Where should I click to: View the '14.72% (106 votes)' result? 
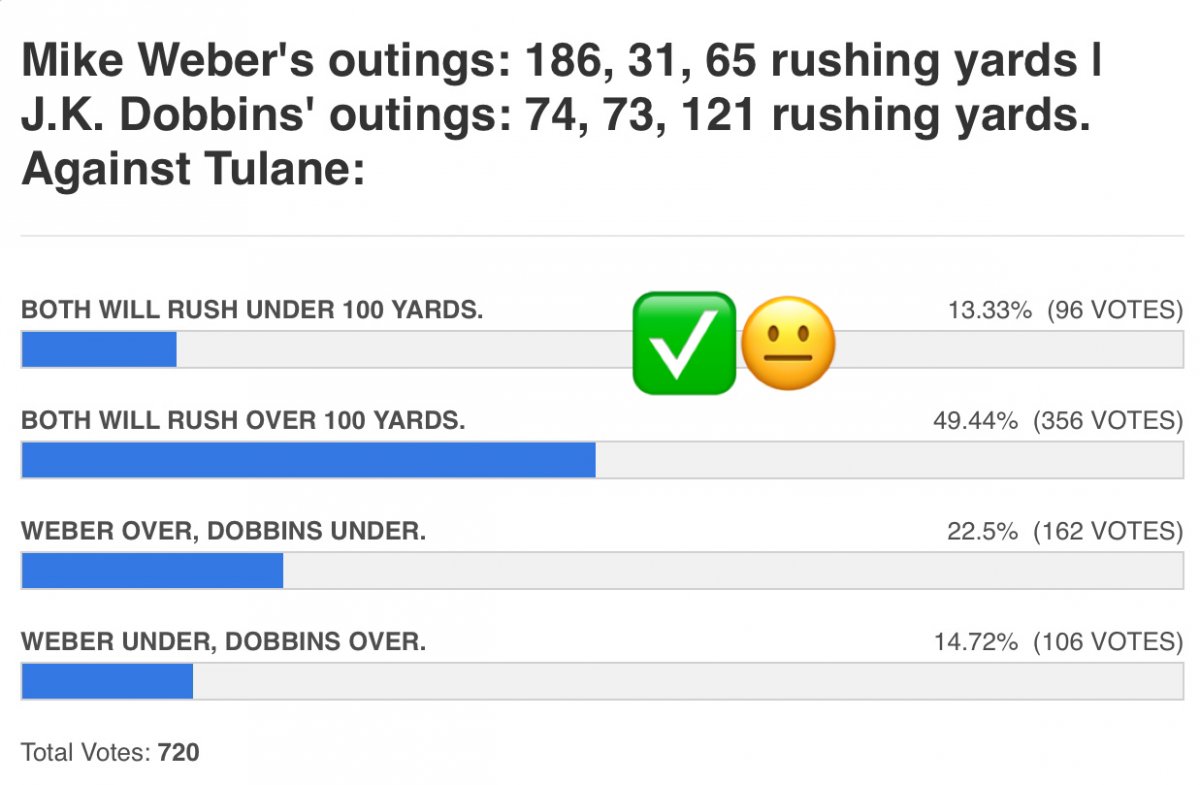[x=1058, y=641]
